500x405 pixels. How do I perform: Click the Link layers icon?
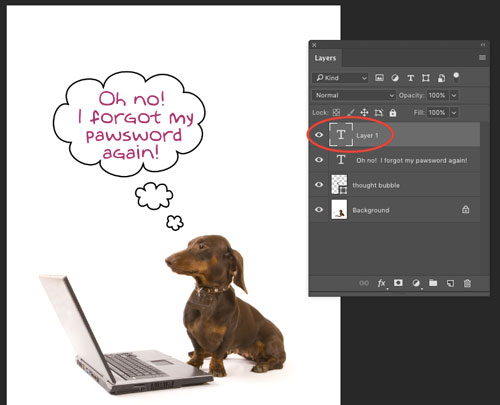click(364, 283)
